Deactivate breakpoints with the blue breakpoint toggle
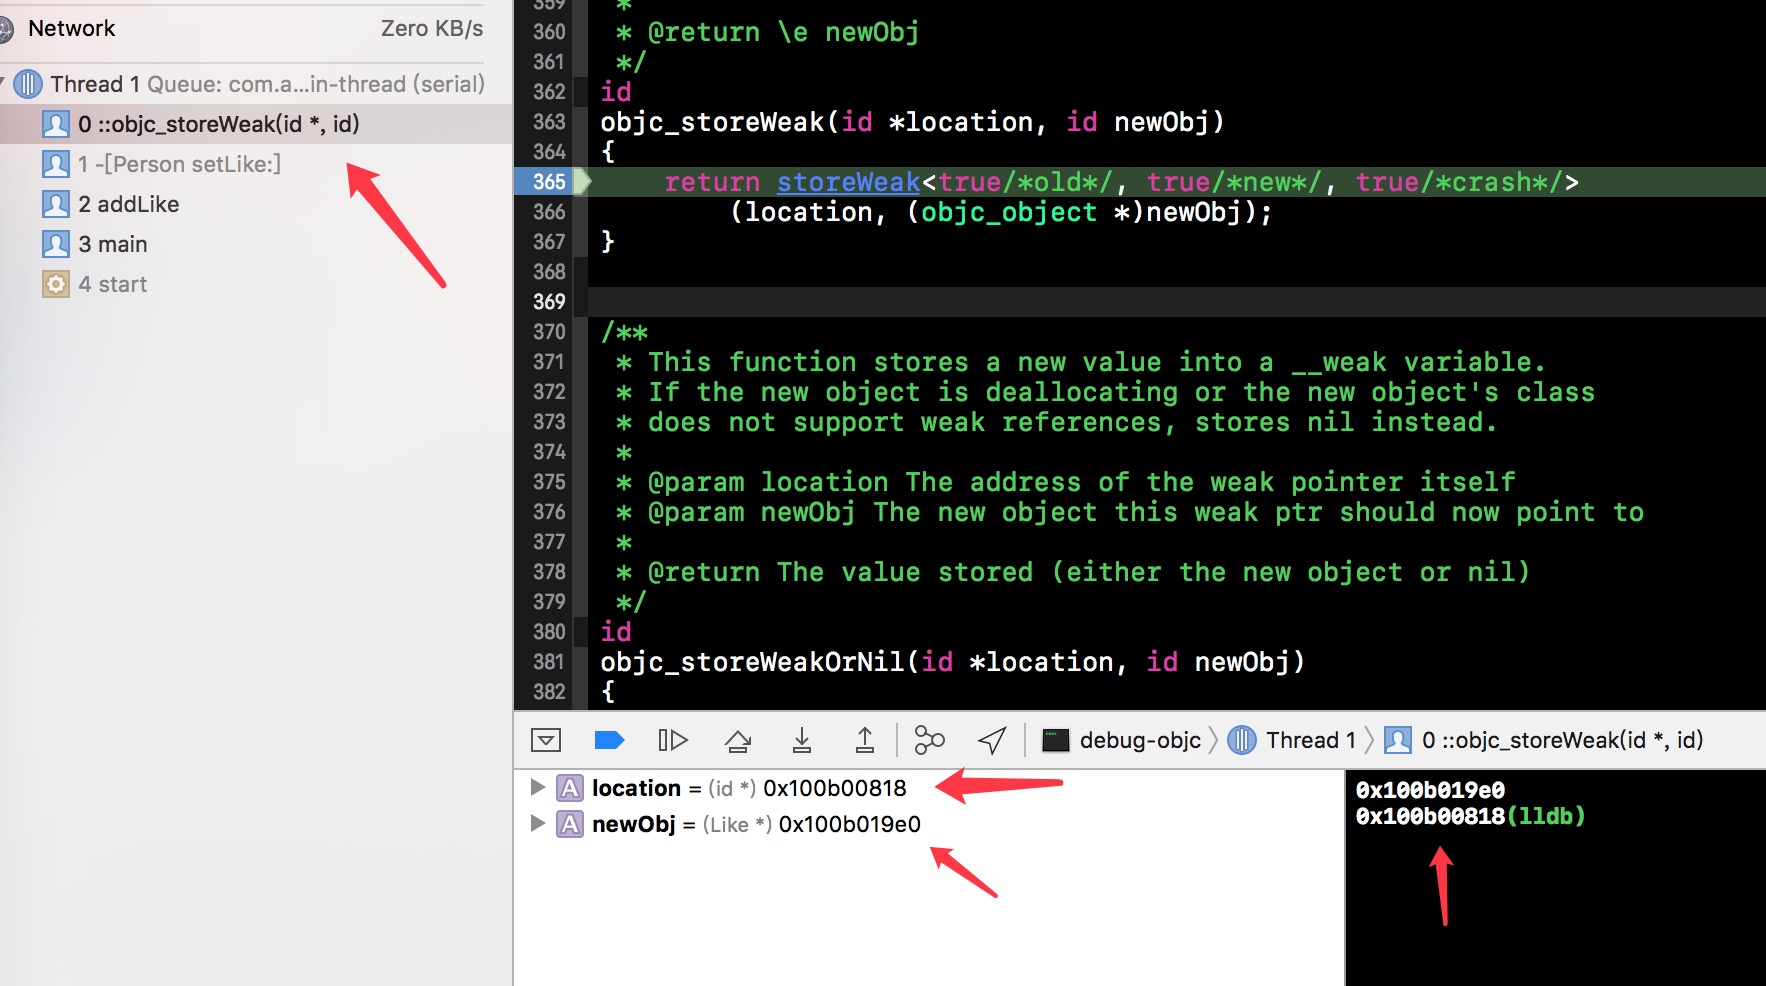The image size is (1766, 986). [609, 740]
